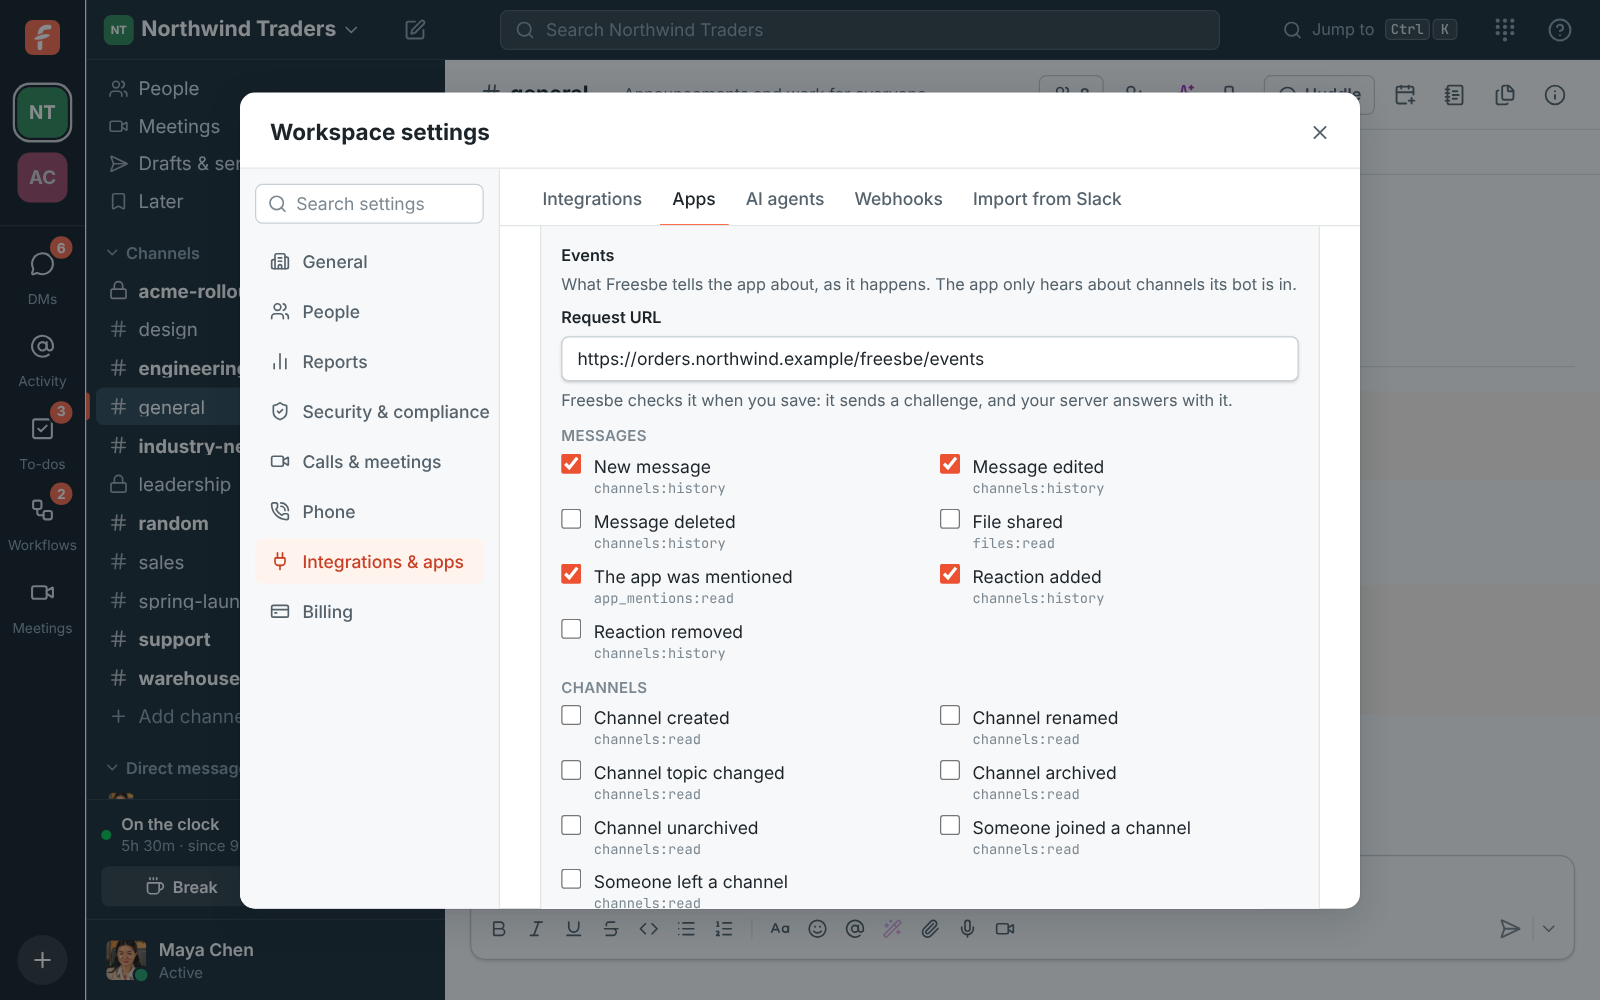1600x1000 pixels.
Task: Open Security & compliance settings
Action: (x=370, y=412)
